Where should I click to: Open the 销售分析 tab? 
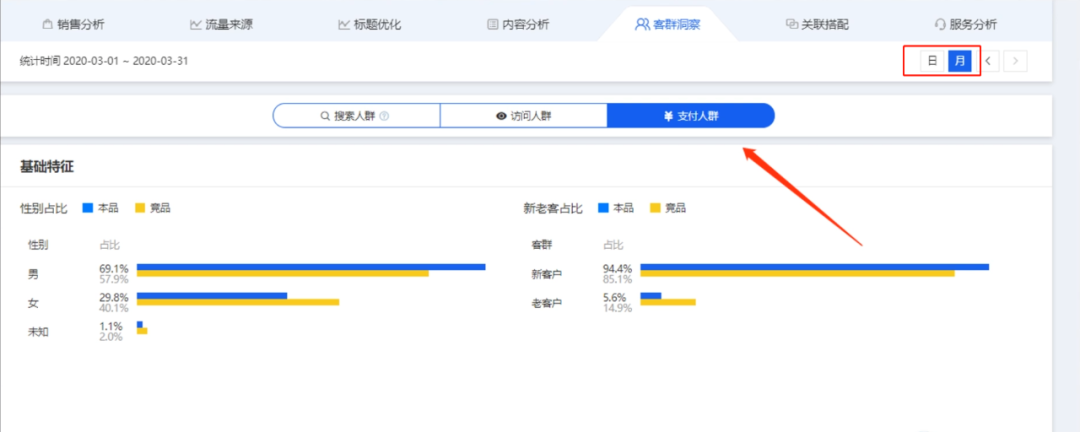(x=74, y=25)
